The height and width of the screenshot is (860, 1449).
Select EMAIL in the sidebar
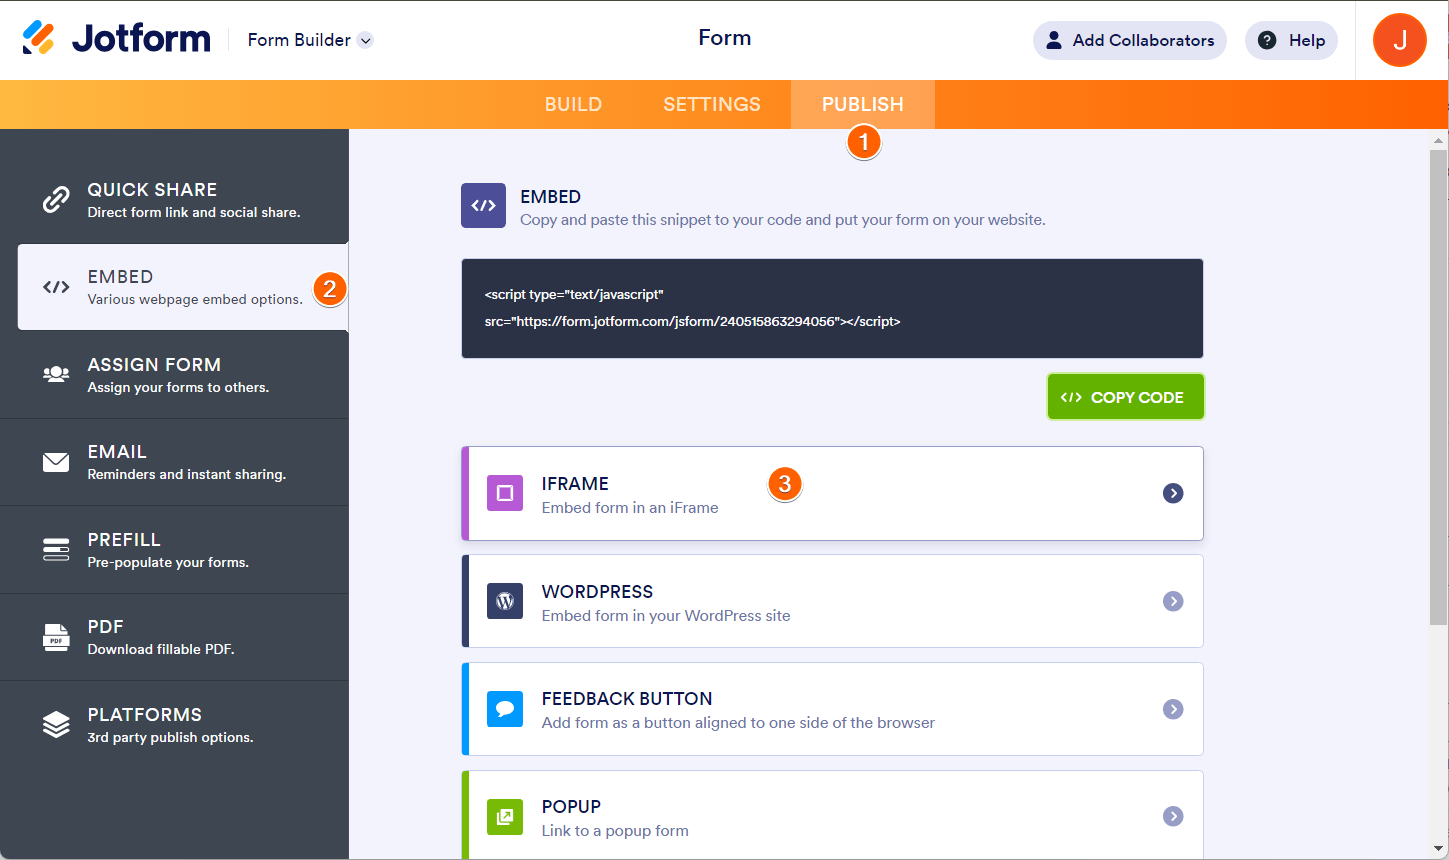pos(174,462)
